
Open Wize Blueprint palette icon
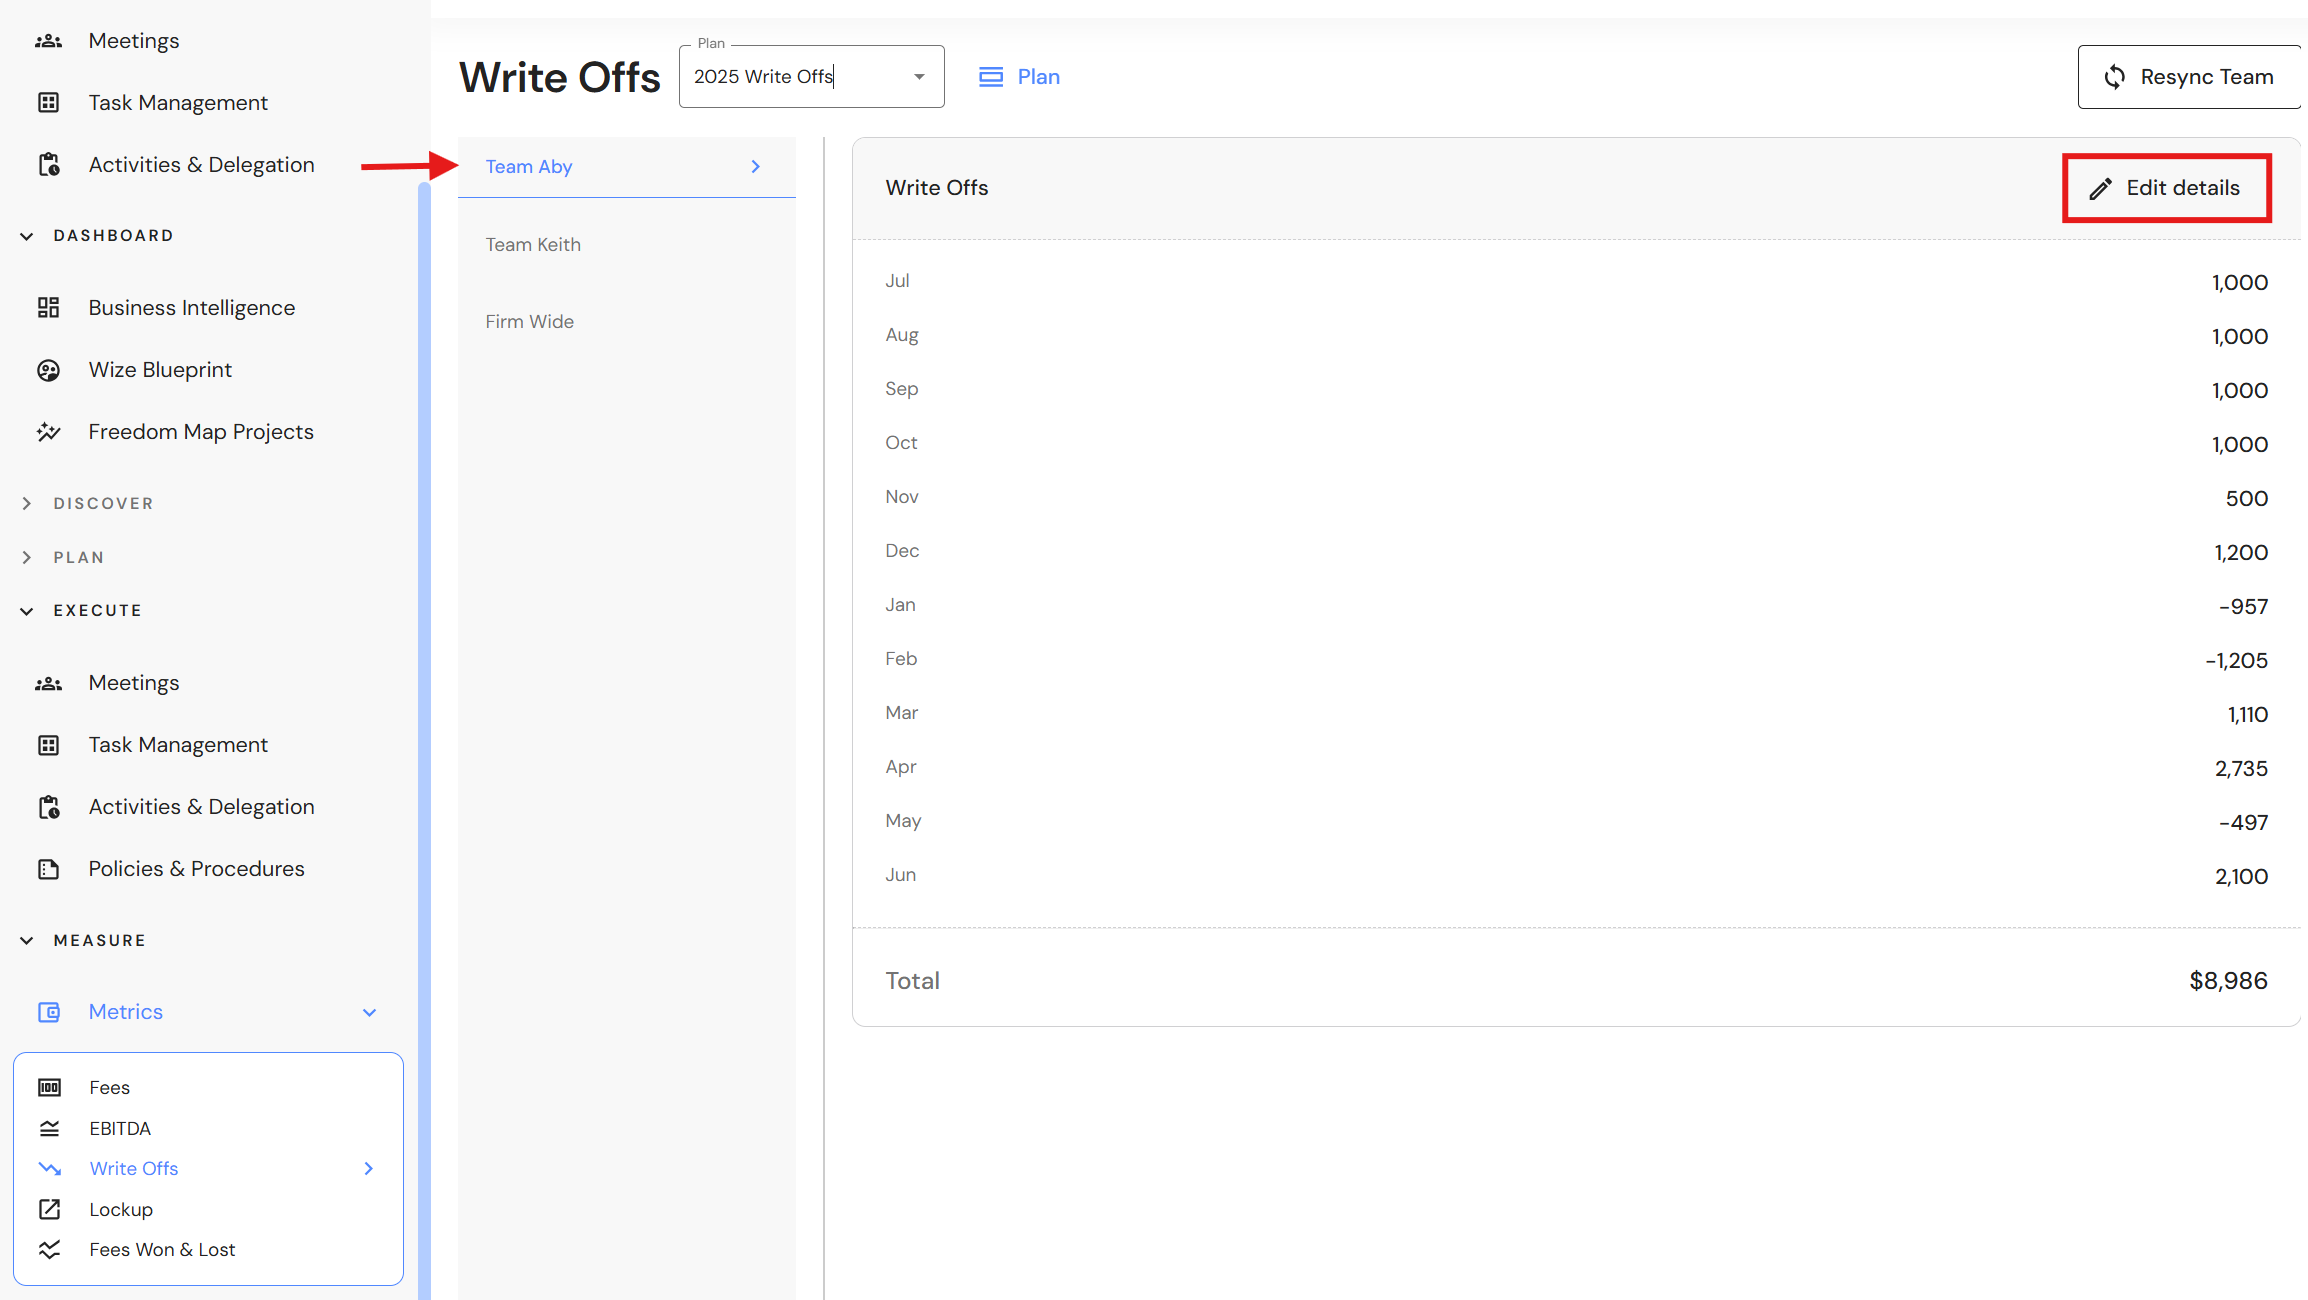pos(48,370)
